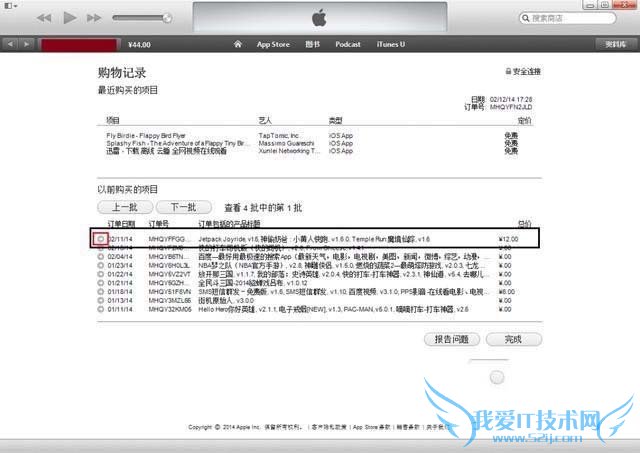
Task: Select order number MHQY32KM06
Action: (x=170, y=309)
